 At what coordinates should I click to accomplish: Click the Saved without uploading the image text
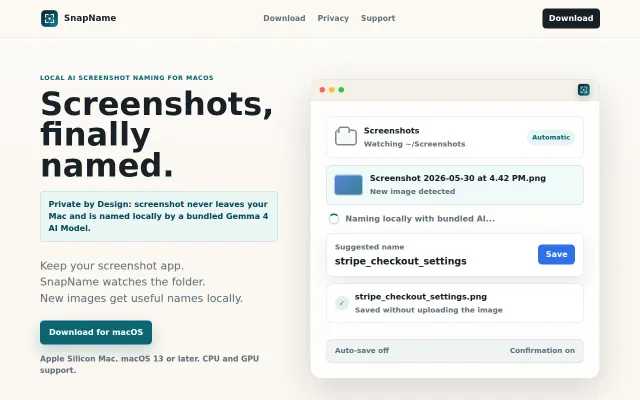[x=429, y=310]
